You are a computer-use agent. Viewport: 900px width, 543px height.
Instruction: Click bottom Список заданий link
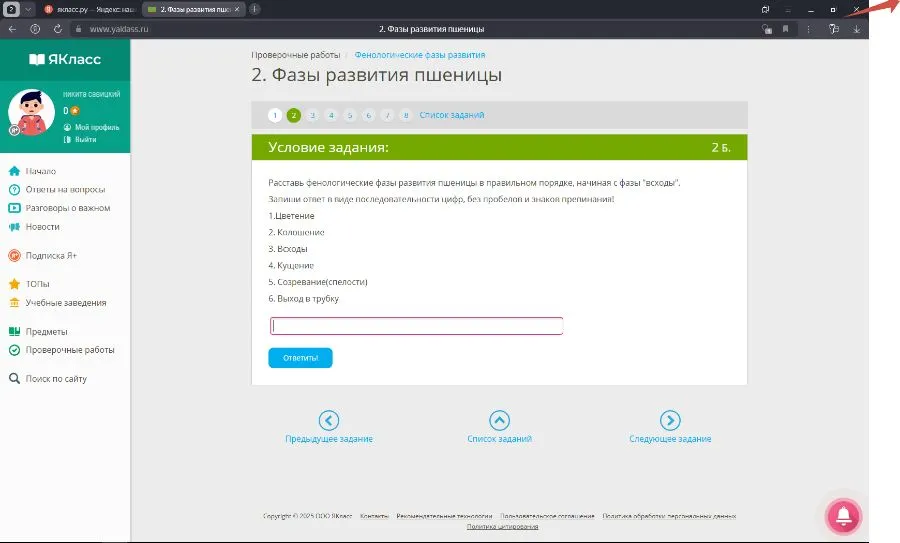tap(499, 439)
